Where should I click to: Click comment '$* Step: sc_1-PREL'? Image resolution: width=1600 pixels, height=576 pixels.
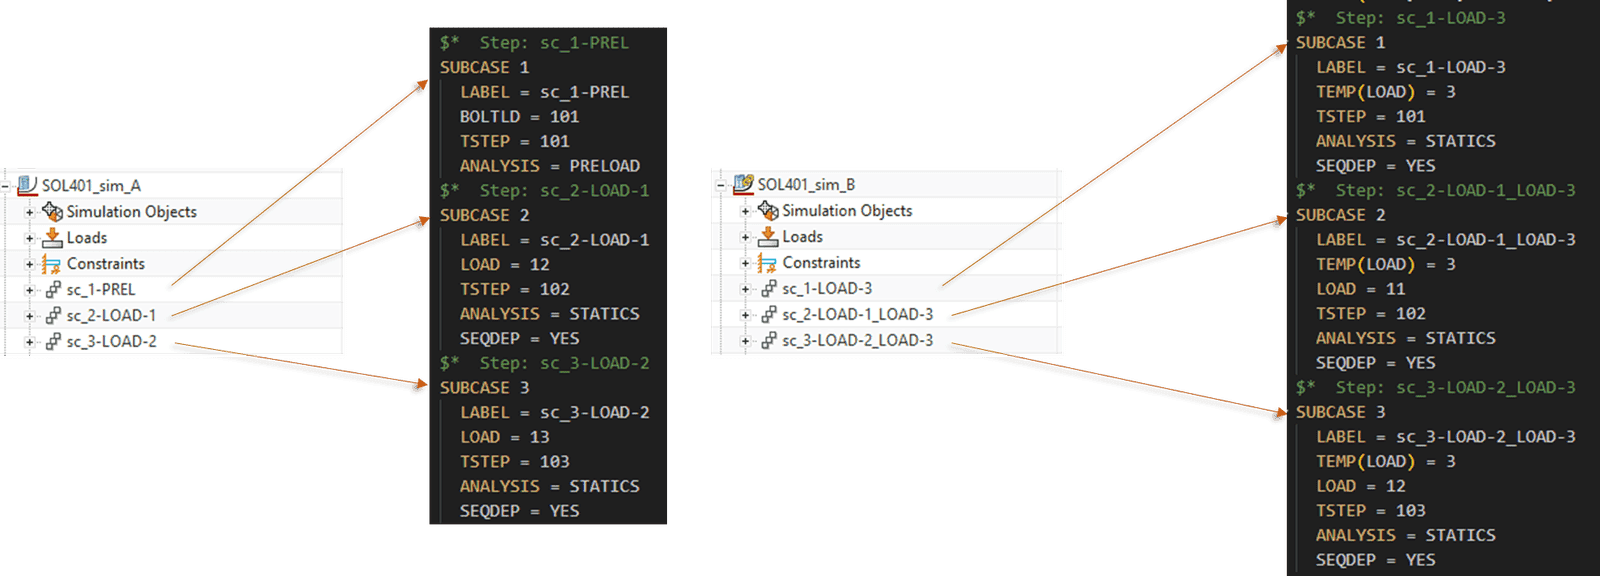coord(534,43)
